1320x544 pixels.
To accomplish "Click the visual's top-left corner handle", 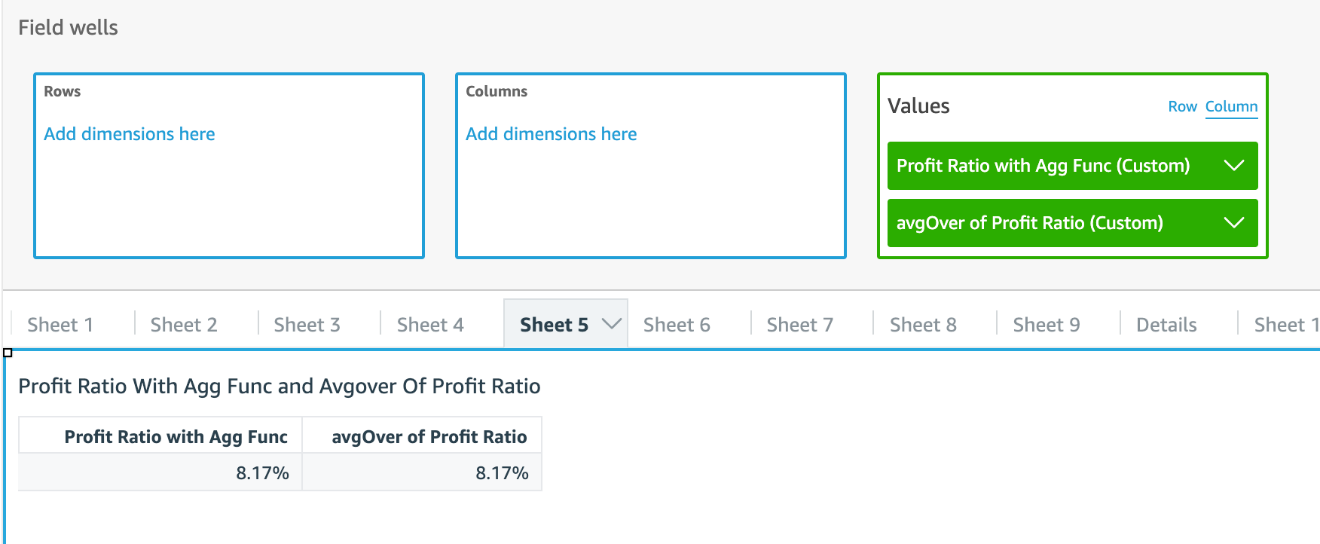I will [8, 353].
